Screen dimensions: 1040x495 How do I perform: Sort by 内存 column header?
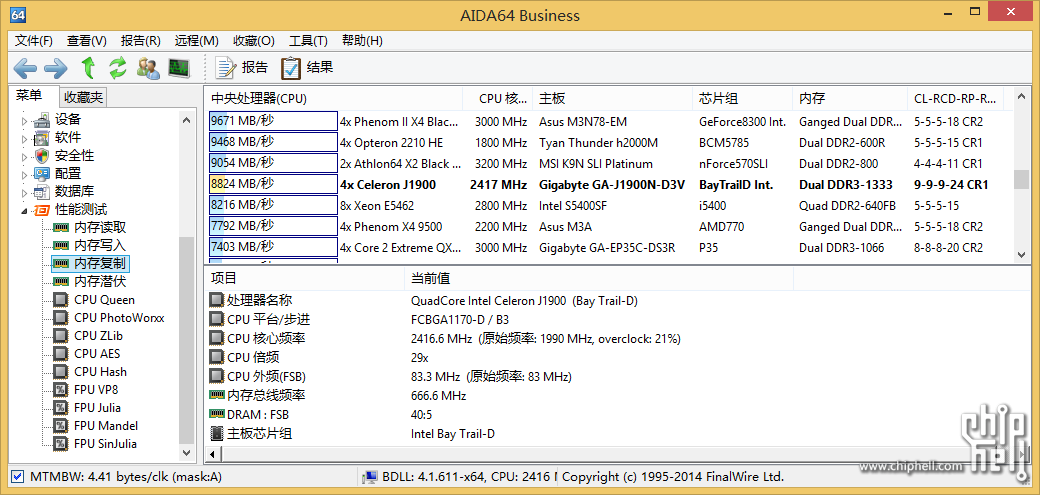[849, 99]
